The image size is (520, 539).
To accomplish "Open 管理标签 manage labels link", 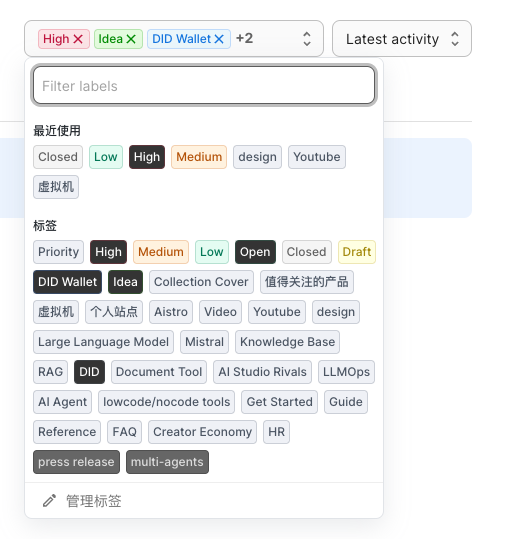I will pyautogui.click(x=93, y=501).
